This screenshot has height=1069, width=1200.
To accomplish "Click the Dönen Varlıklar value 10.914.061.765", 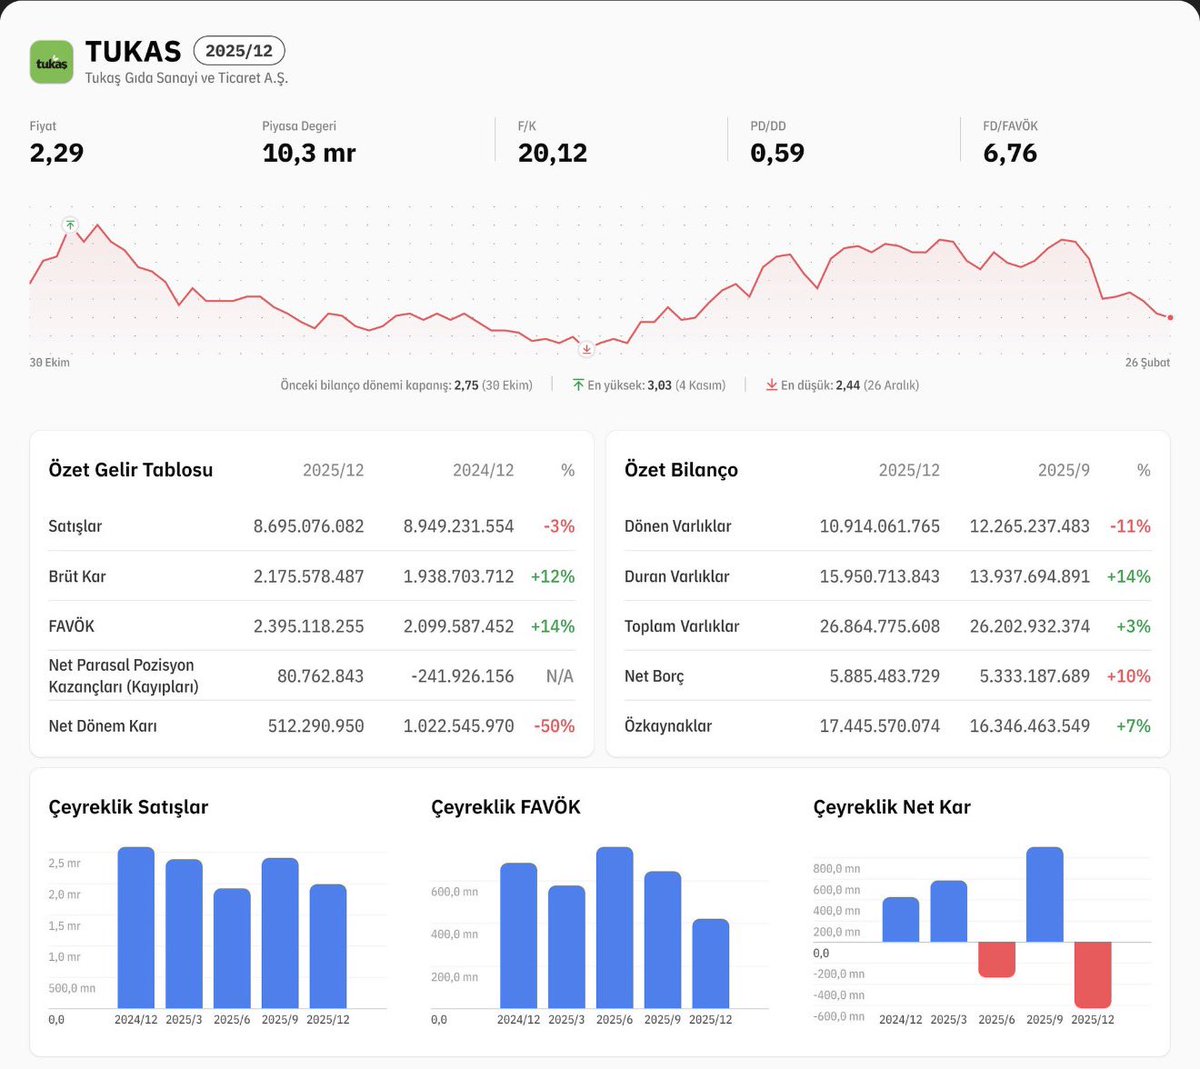I will [x=880, y=526].
